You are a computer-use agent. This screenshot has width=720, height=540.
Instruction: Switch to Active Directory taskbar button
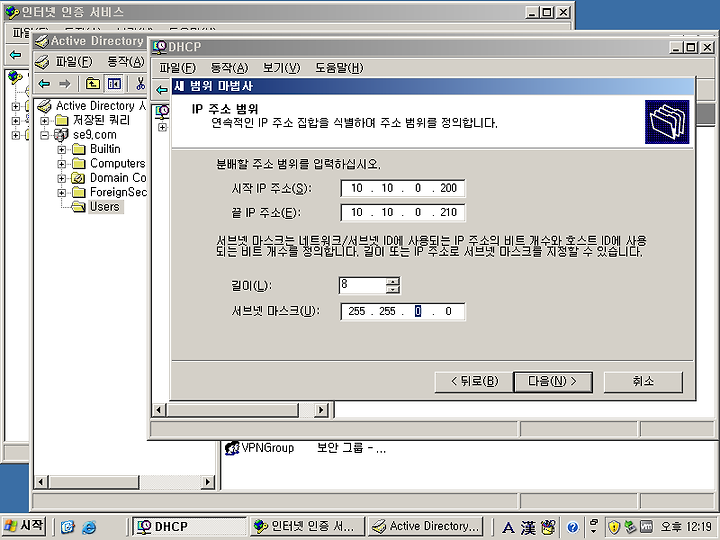click(426, 526)
